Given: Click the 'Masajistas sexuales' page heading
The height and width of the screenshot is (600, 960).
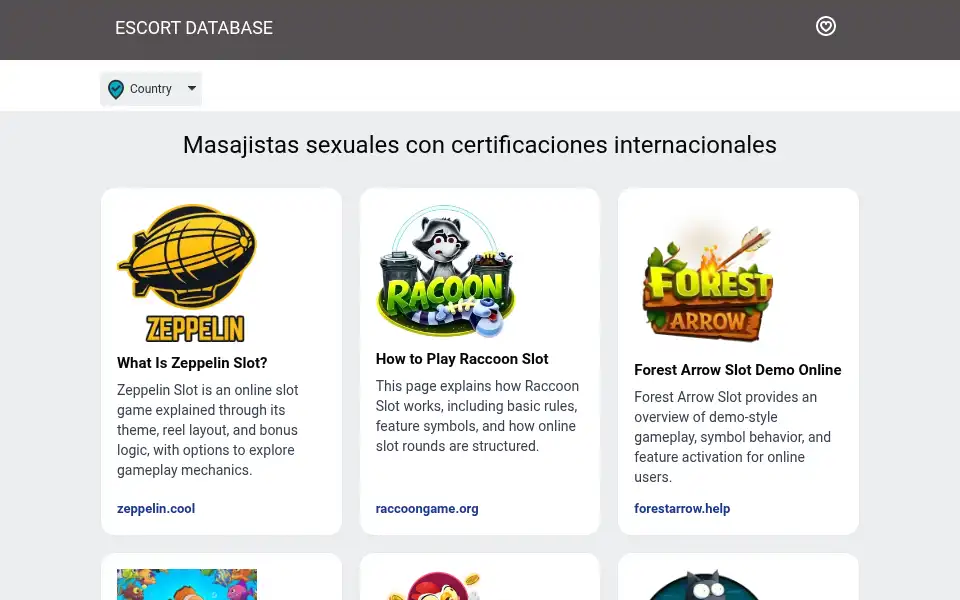Looking at the screenshot, I should click(x=480, y=145).
